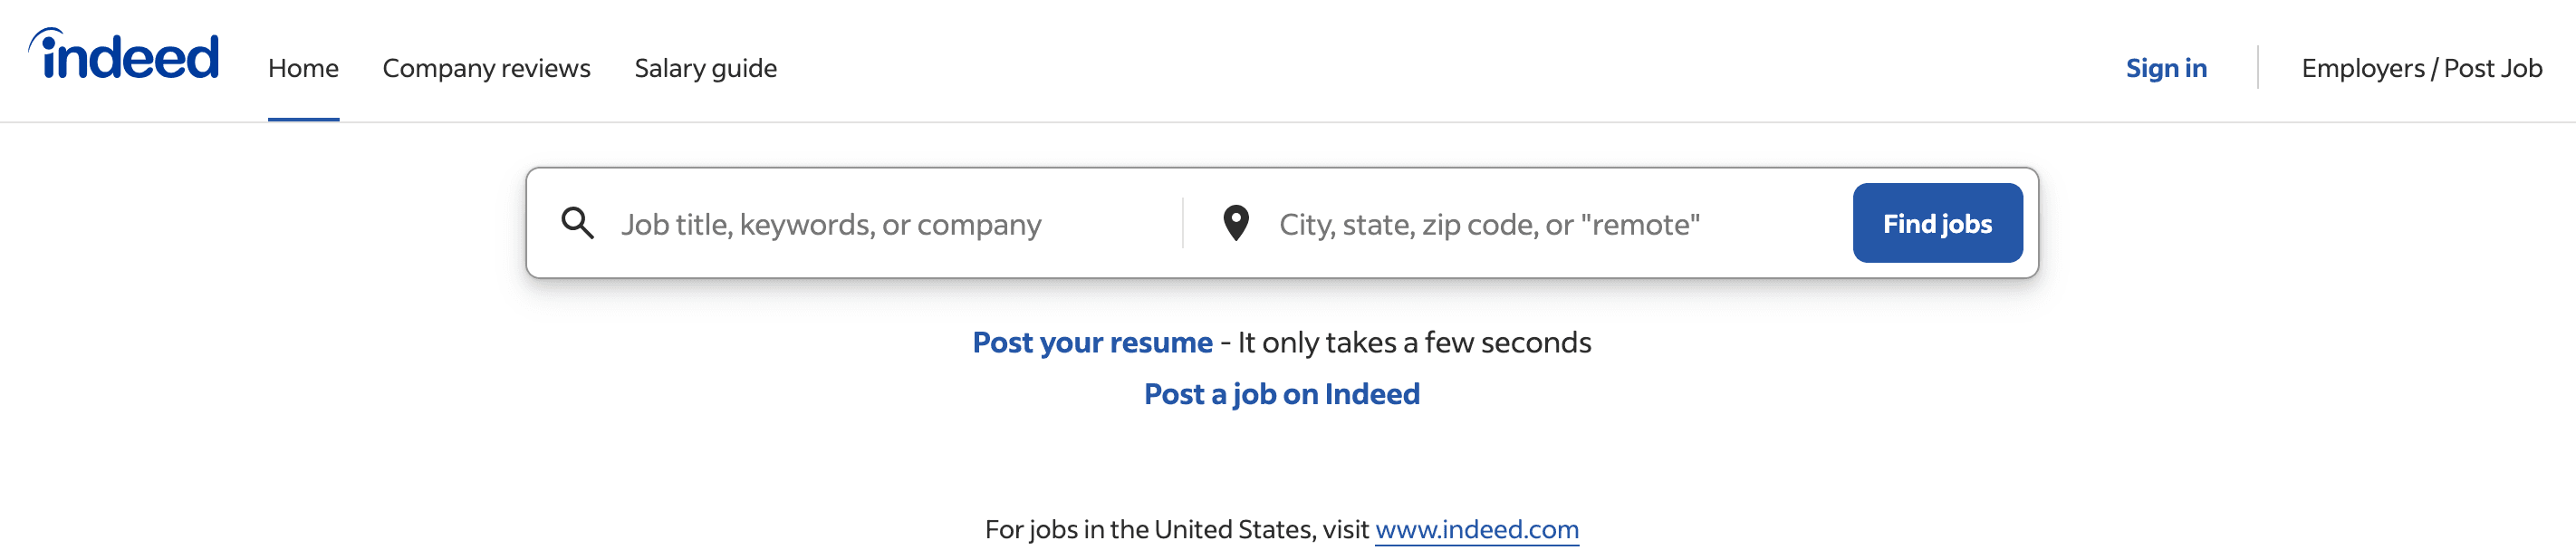The width and height of the screenshot is (2576, 560).
Task: Sign in to your Indeed account
Action: pos(2166,68)
